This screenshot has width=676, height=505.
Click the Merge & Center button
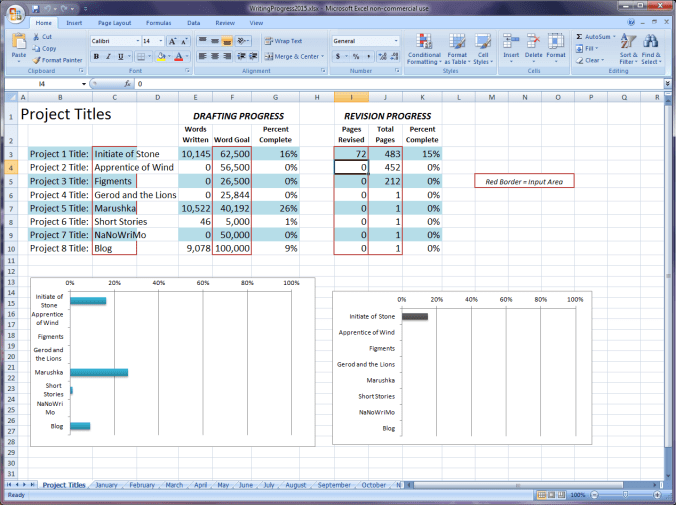tap(294, 57)
